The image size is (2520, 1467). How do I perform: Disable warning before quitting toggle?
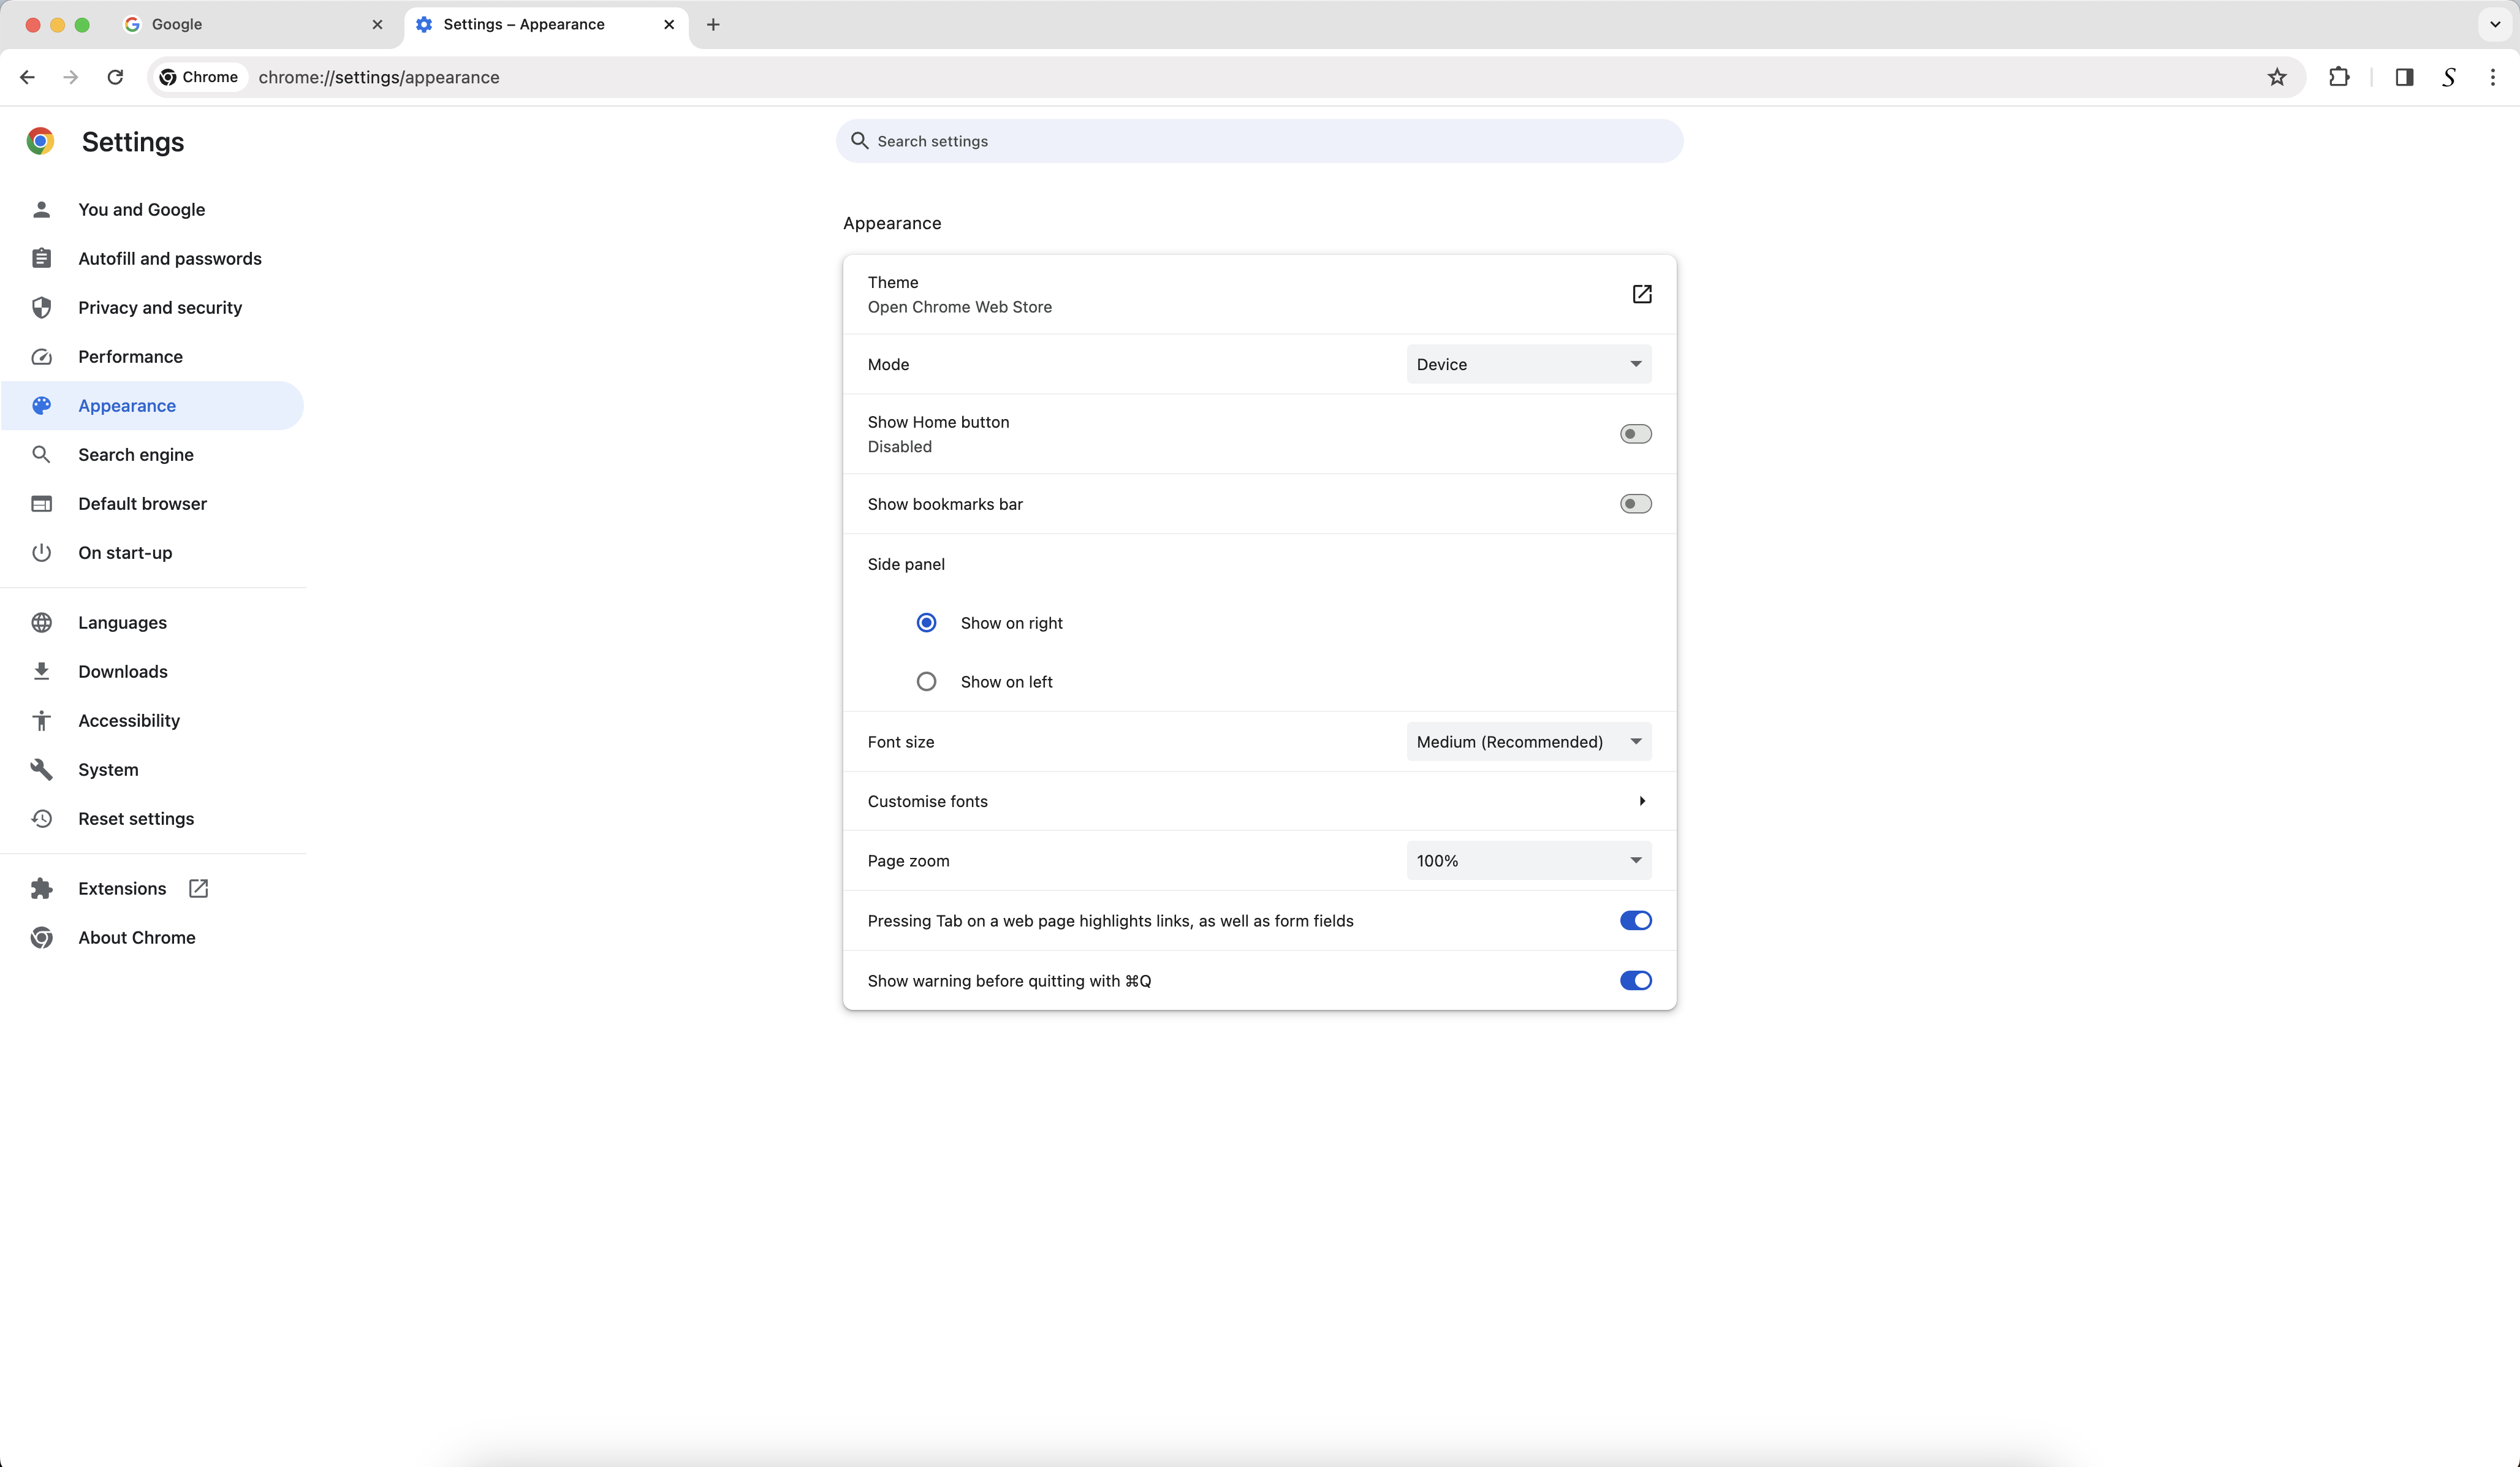pos(1635,981)
